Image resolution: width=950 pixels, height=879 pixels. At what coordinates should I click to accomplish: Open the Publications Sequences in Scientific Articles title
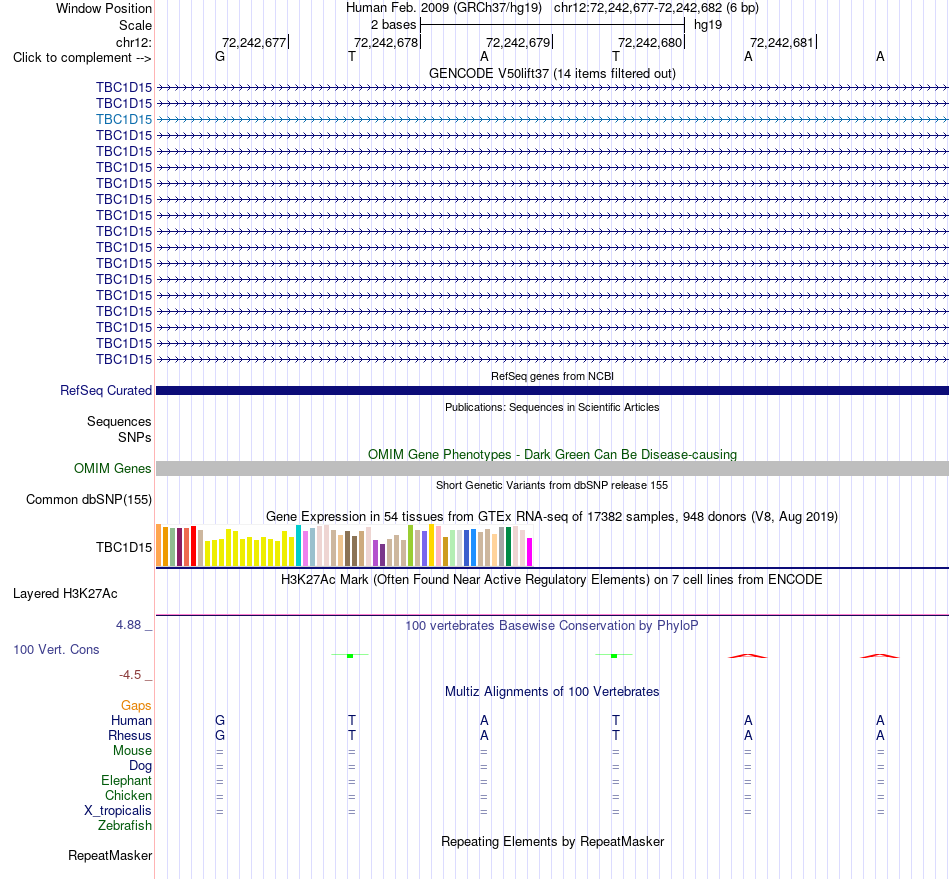pos(552,407)
